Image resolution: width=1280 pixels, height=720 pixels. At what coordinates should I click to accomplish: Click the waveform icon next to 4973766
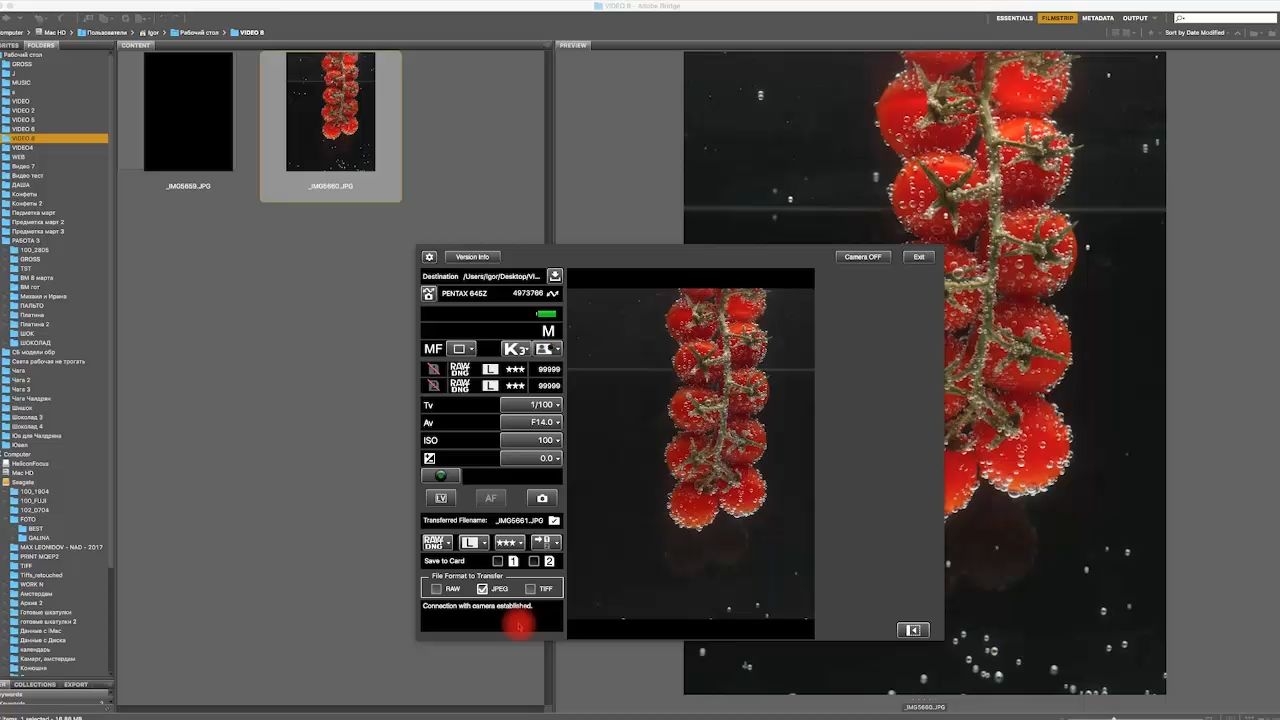point(553,294)
